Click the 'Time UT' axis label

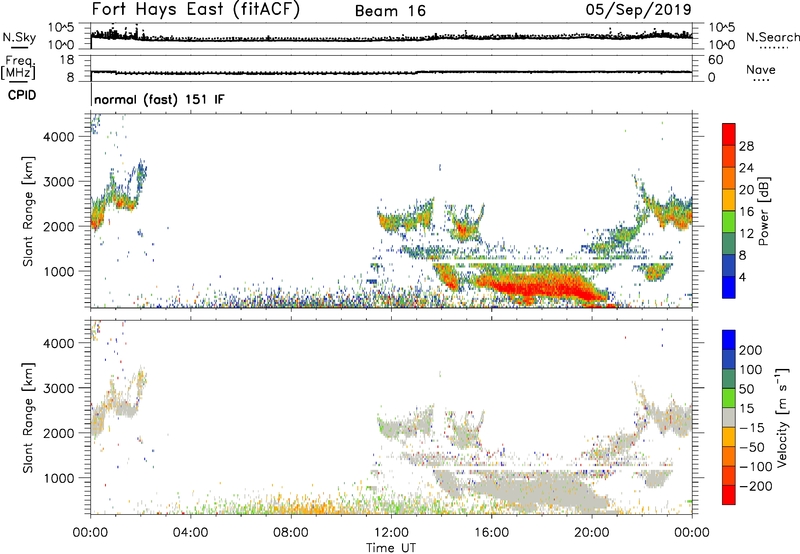tap(391, 547)
